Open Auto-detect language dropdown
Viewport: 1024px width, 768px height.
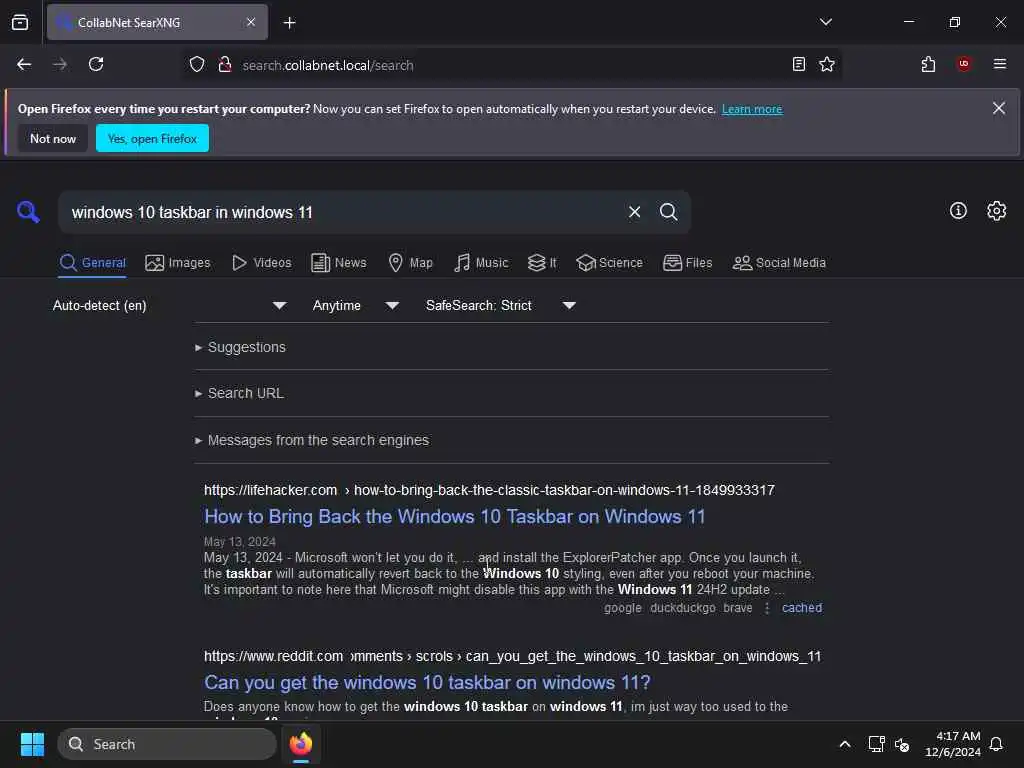click(x=169, y=306)
